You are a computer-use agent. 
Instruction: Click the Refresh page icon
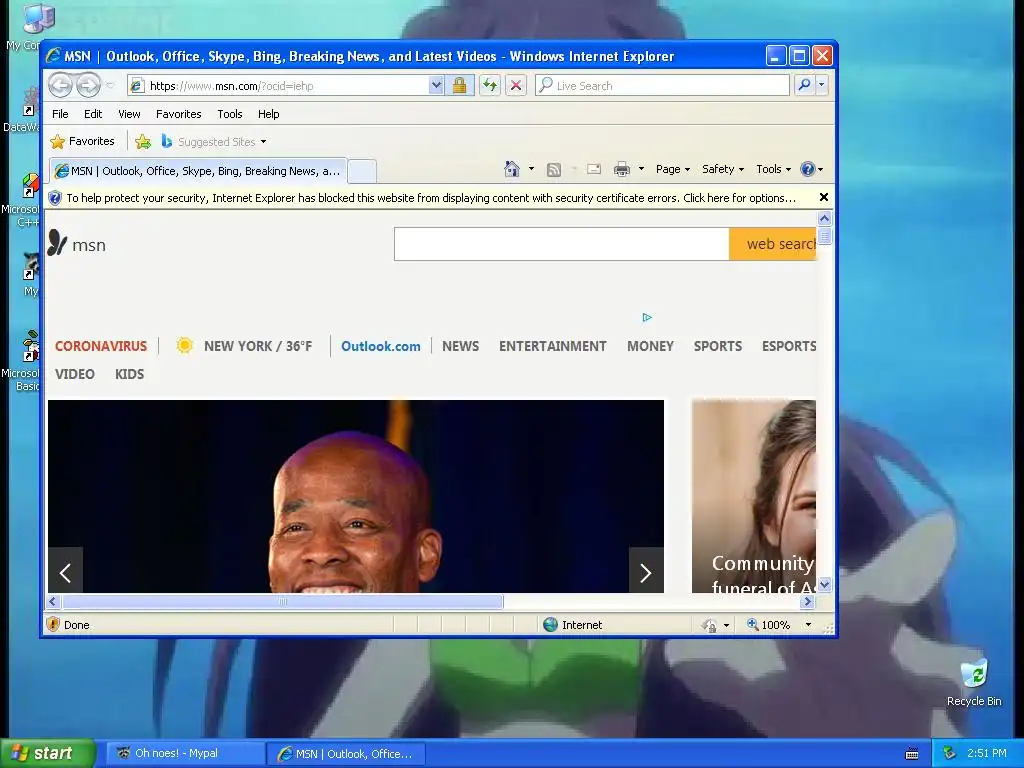tap(490, 85)
